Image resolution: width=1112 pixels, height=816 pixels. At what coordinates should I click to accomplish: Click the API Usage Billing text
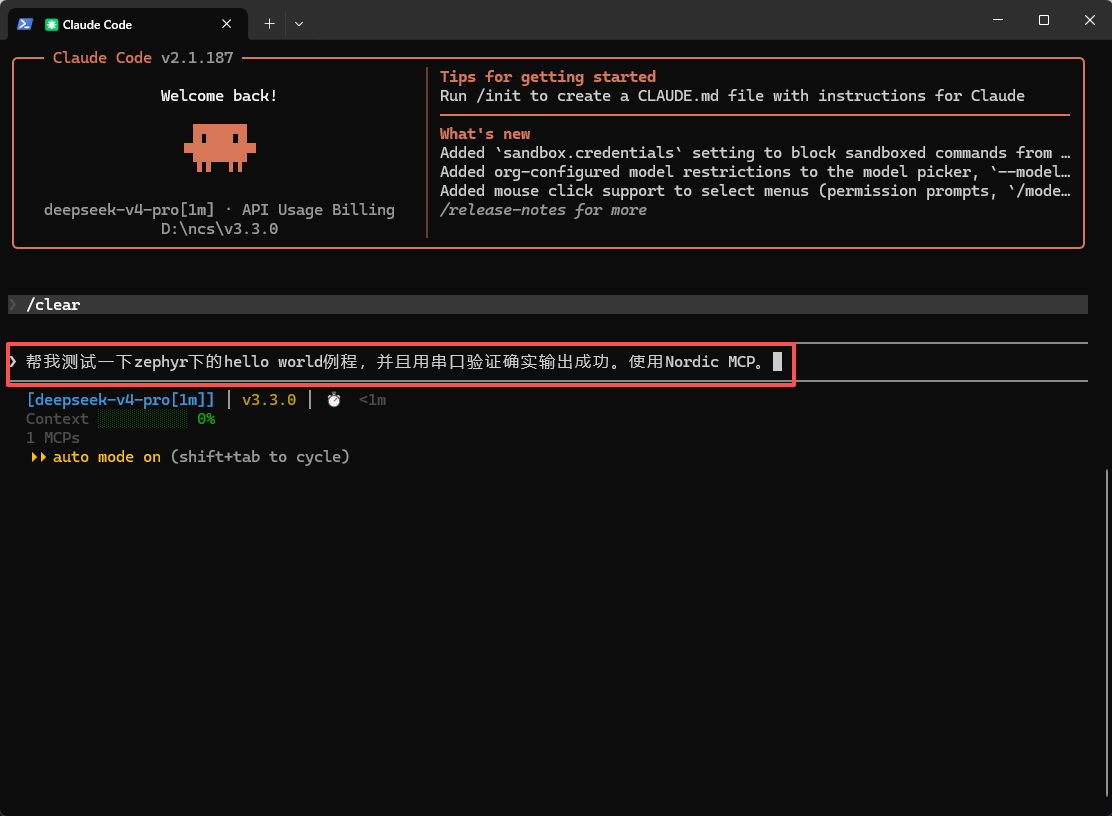pyautogui.click(x=318, y=210)
